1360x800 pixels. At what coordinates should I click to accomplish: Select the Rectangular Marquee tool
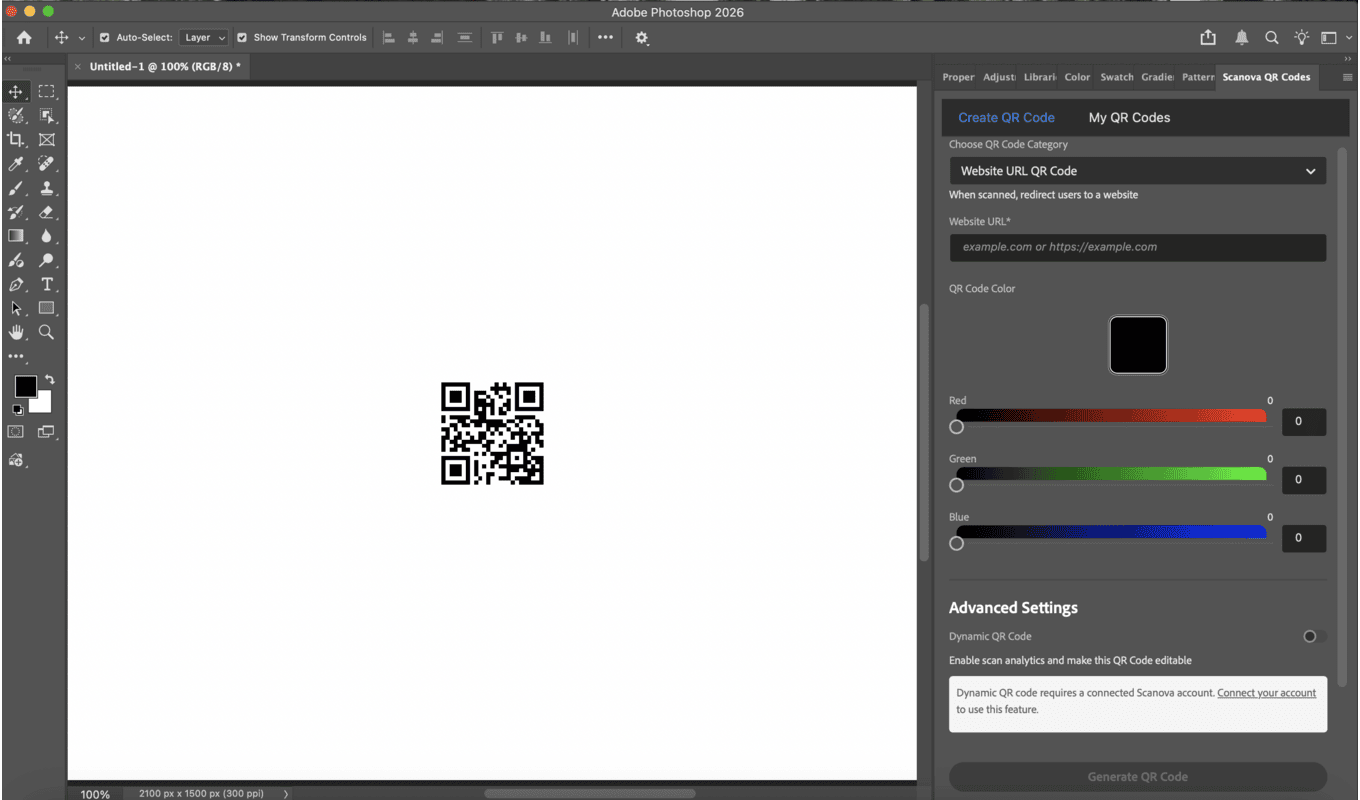coord(46,92)
